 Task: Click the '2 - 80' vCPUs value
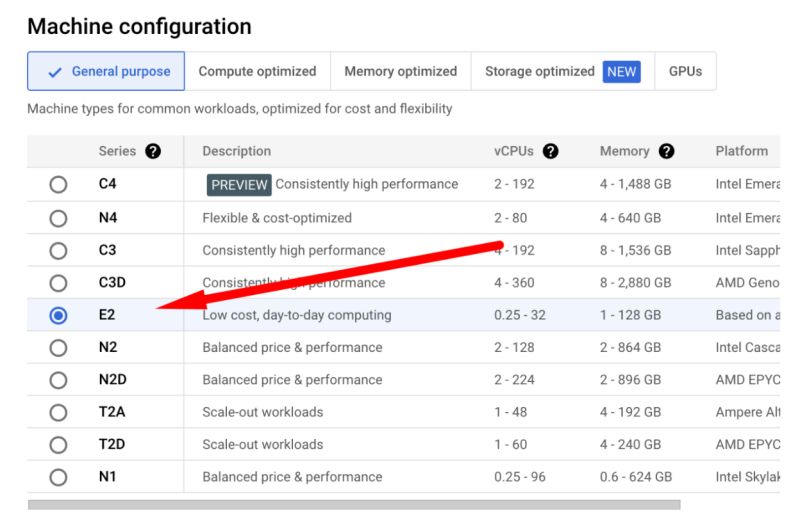click(510, 218)
